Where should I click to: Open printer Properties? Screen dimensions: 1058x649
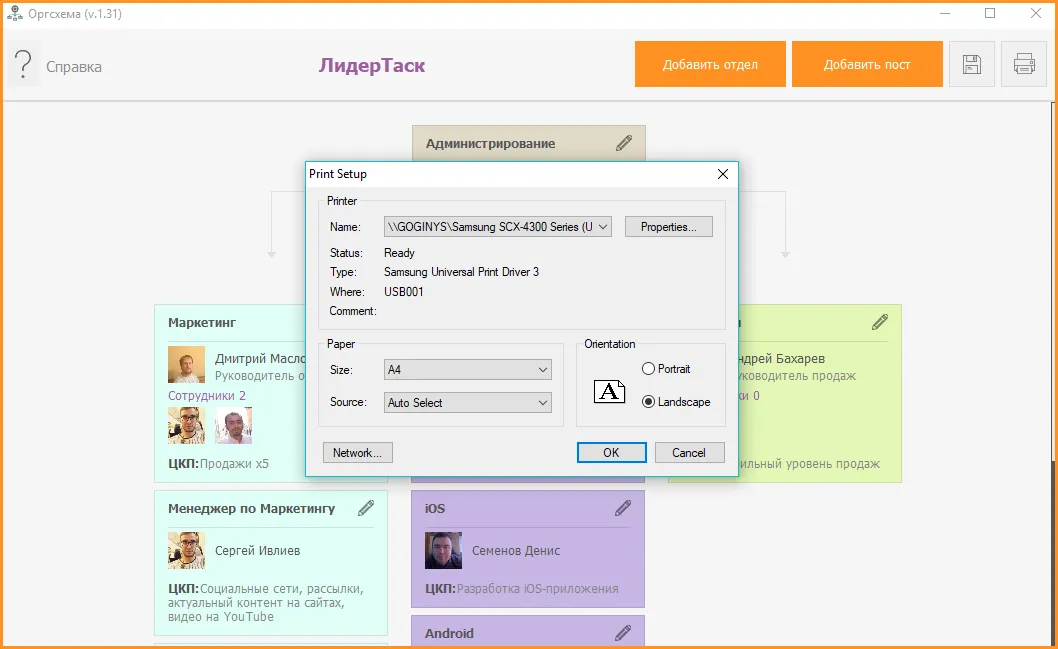[668, 227]
